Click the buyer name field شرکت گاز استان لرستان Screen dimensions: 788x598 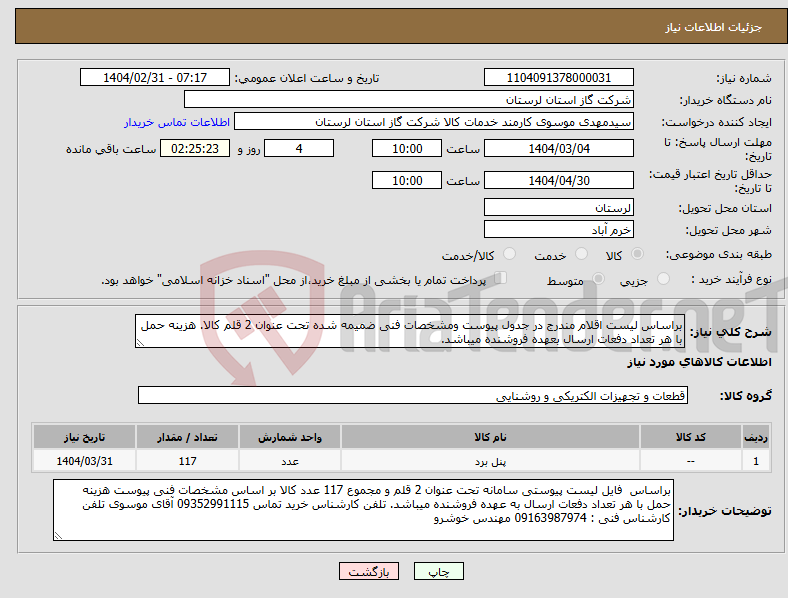point(409,99)
